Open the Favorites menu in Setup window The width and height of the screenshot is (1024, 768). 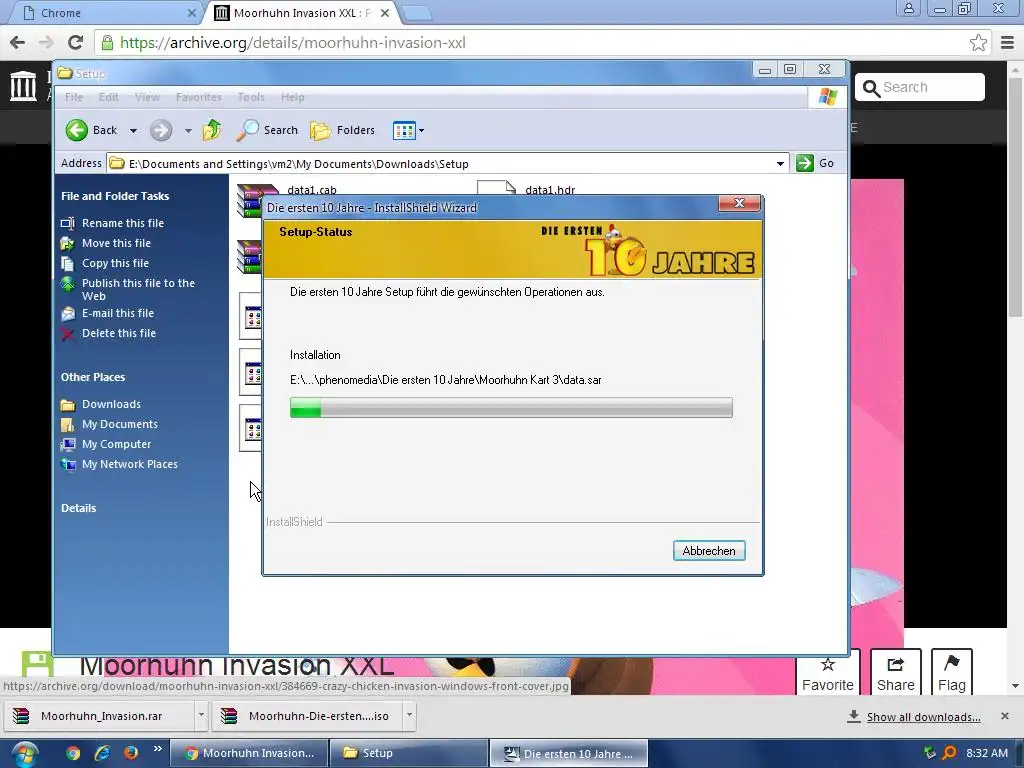pos(199,97)
